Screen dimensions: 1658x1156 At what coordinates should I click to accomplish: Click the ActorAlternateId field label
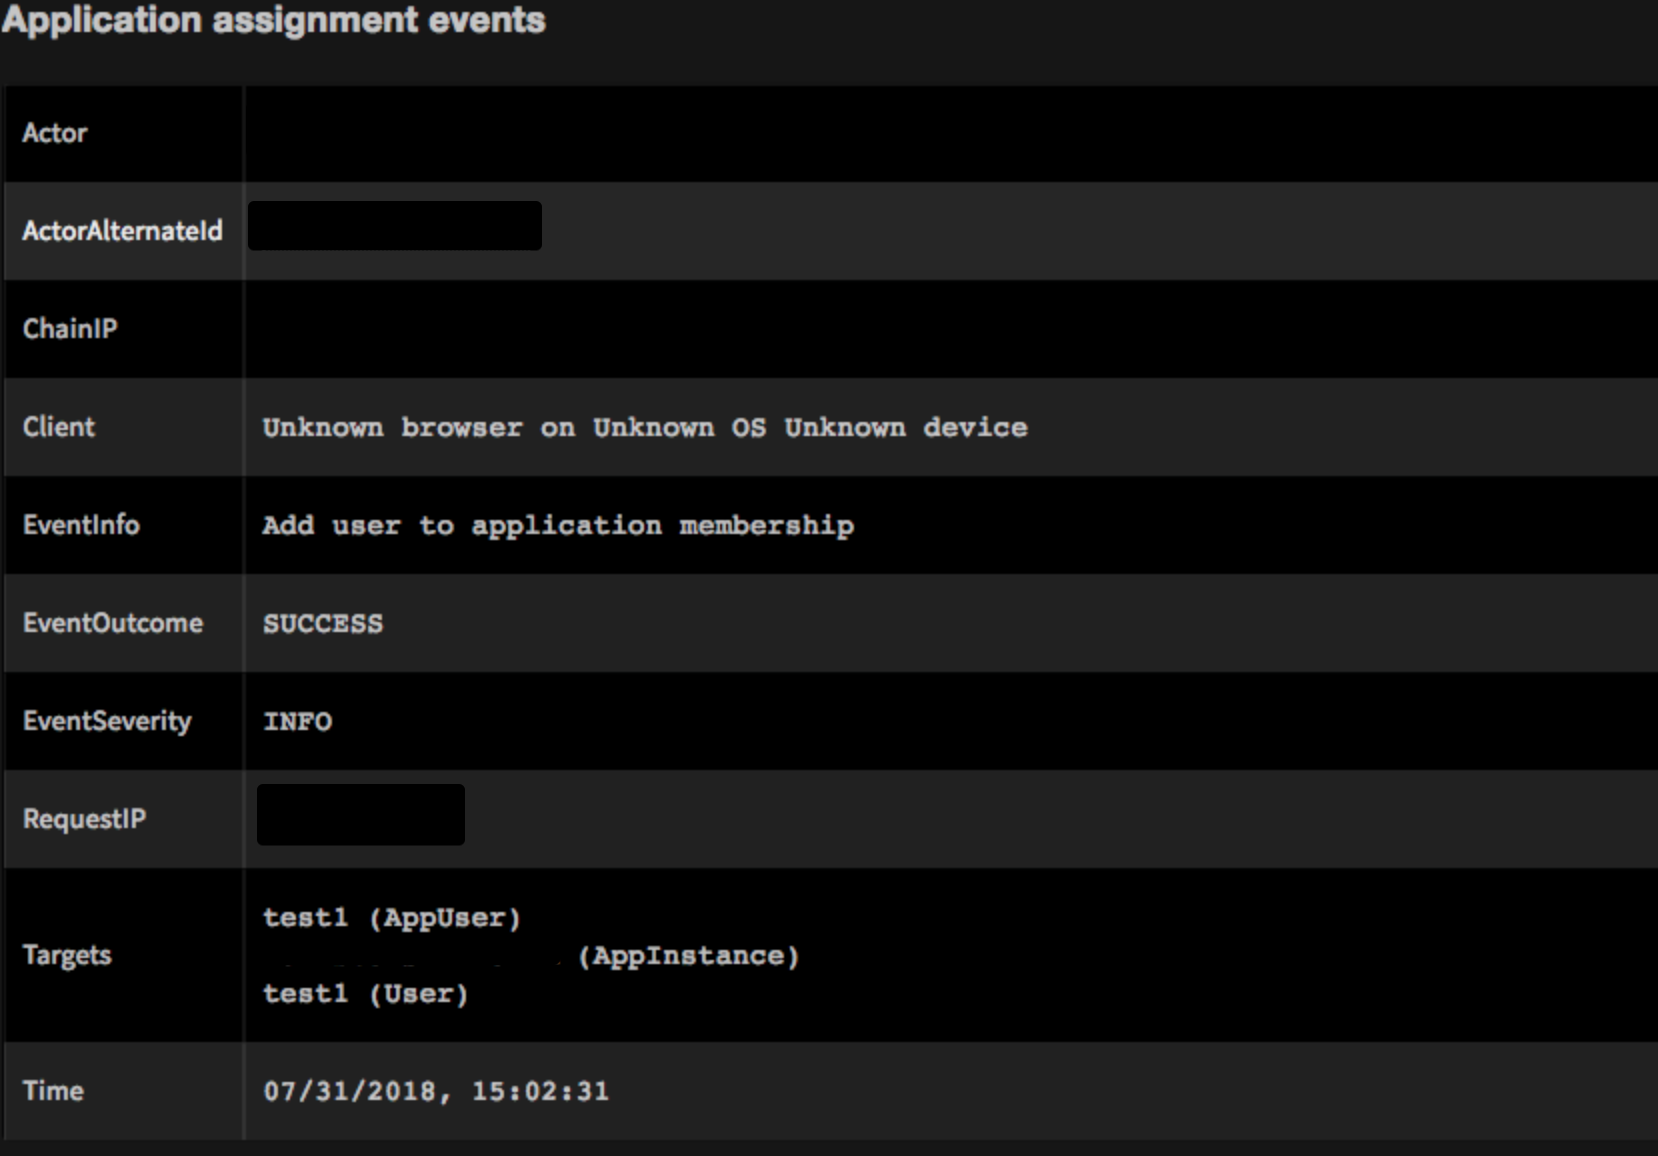pyautogui.click(x=122, y=231)
